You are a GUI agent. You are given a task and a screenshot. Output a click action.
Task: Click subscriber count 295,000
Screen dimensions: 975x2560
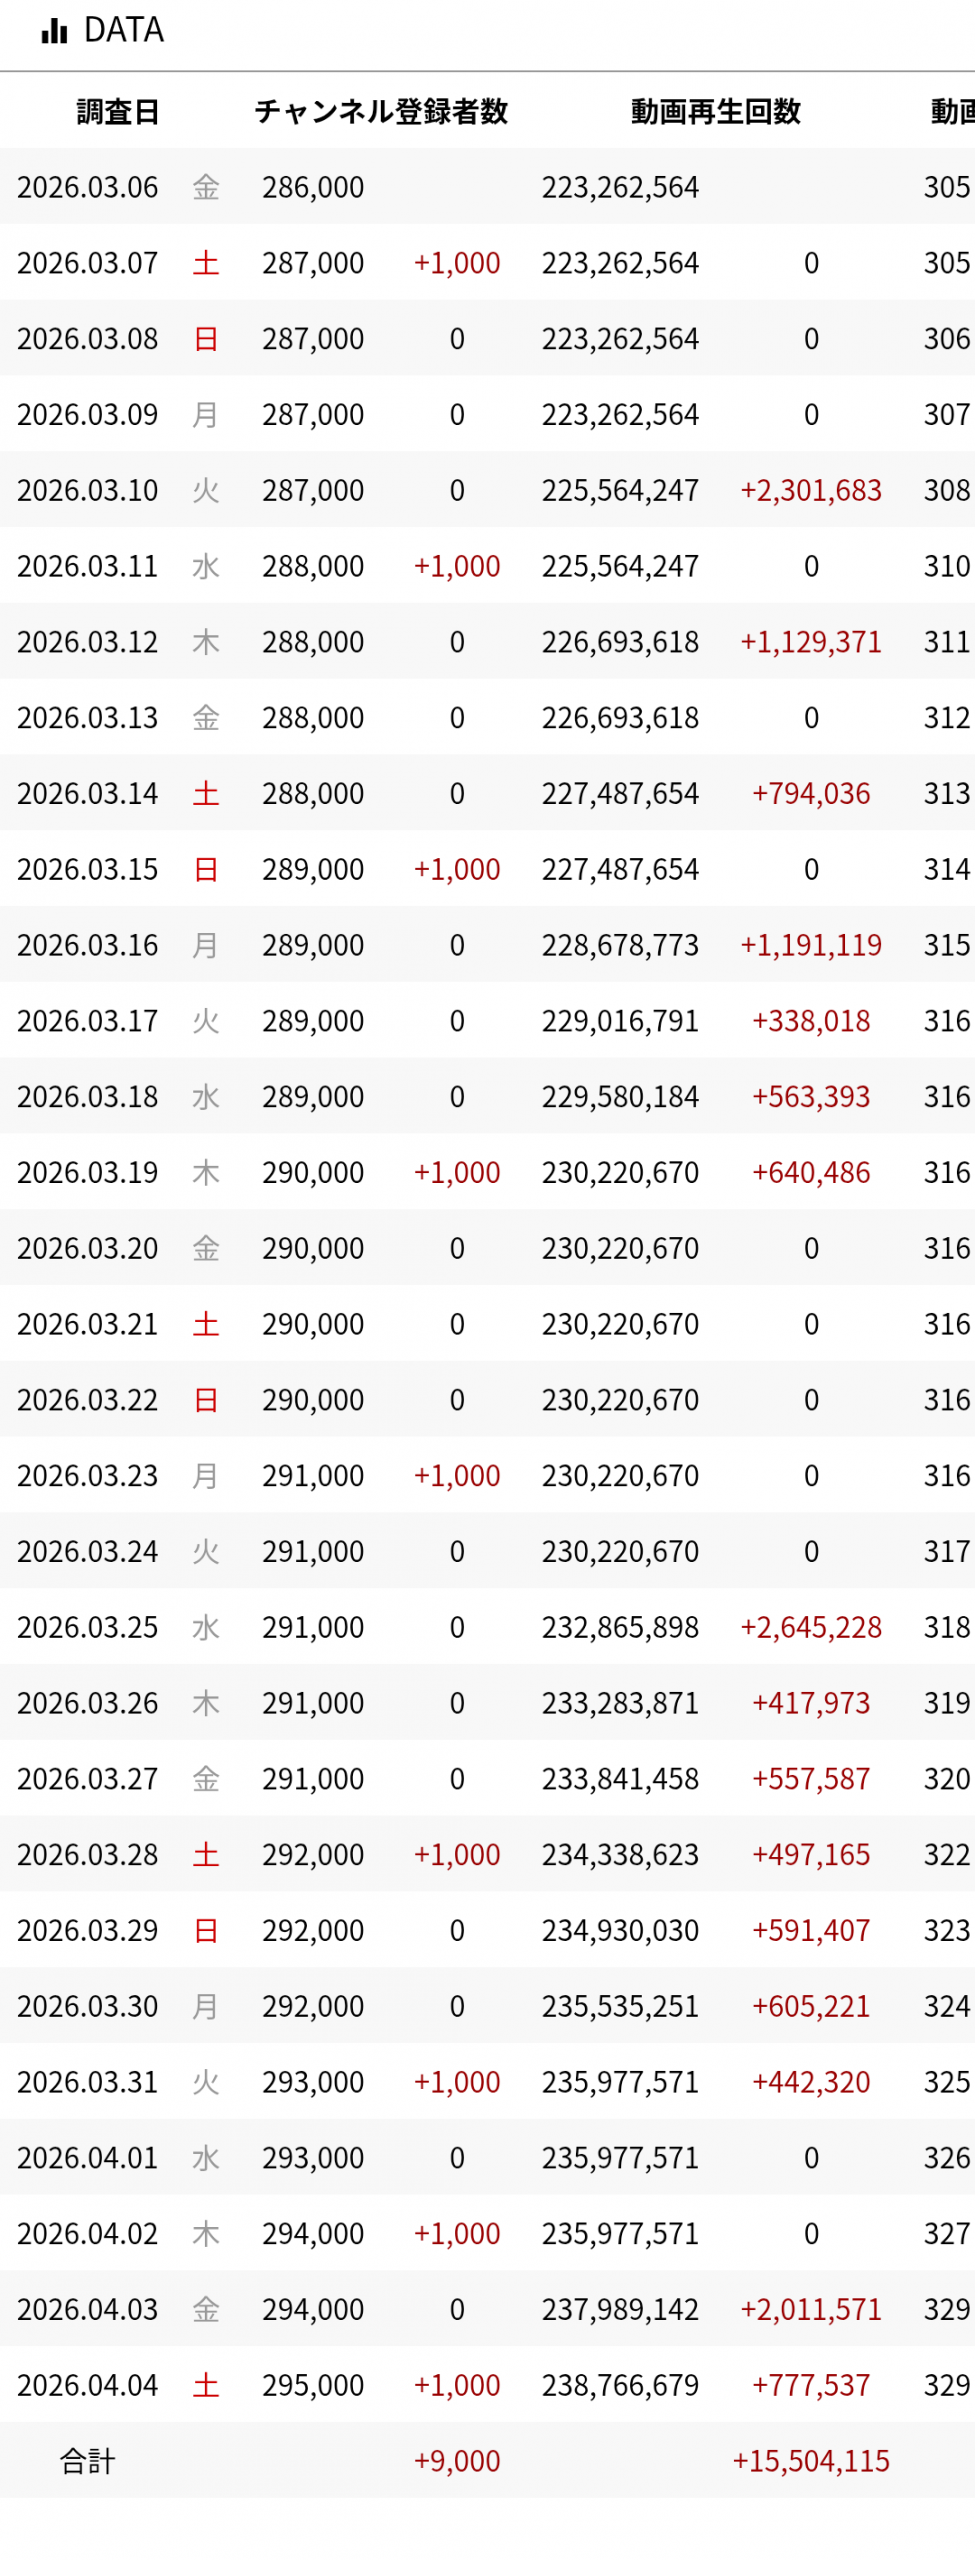tap(313, 2385)
